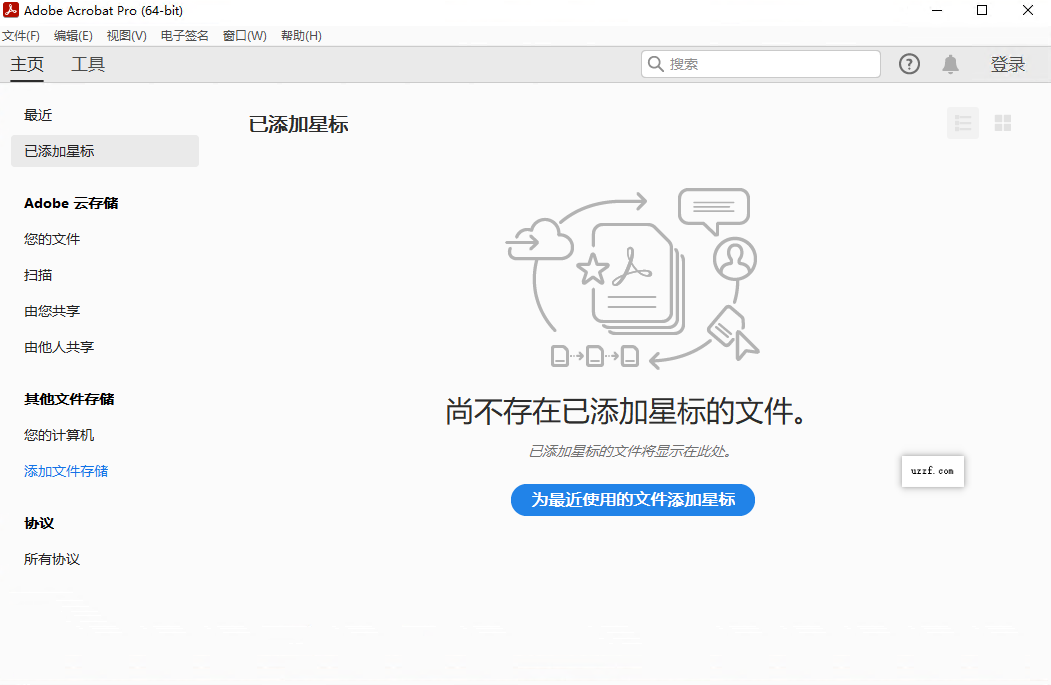Switch to the 工具 tab

coord(88,65)
